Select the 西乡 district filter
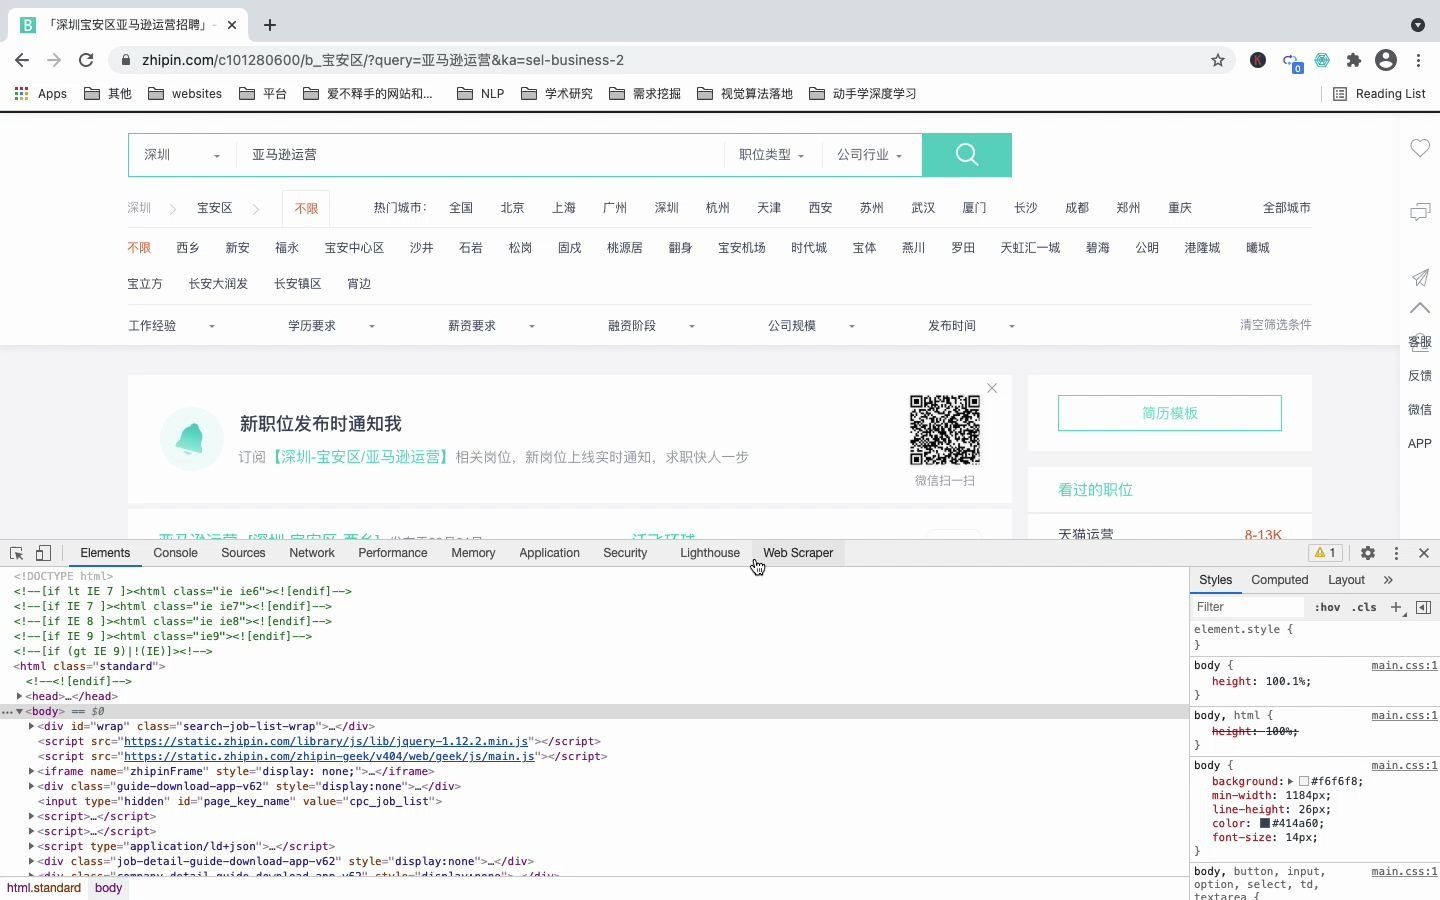Screen dimensions: 1440x900 [x=188, y=248]
